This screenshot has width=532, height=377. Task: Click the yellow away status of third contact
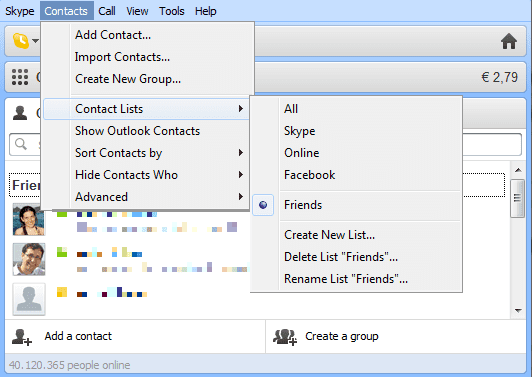coord(62,292)
